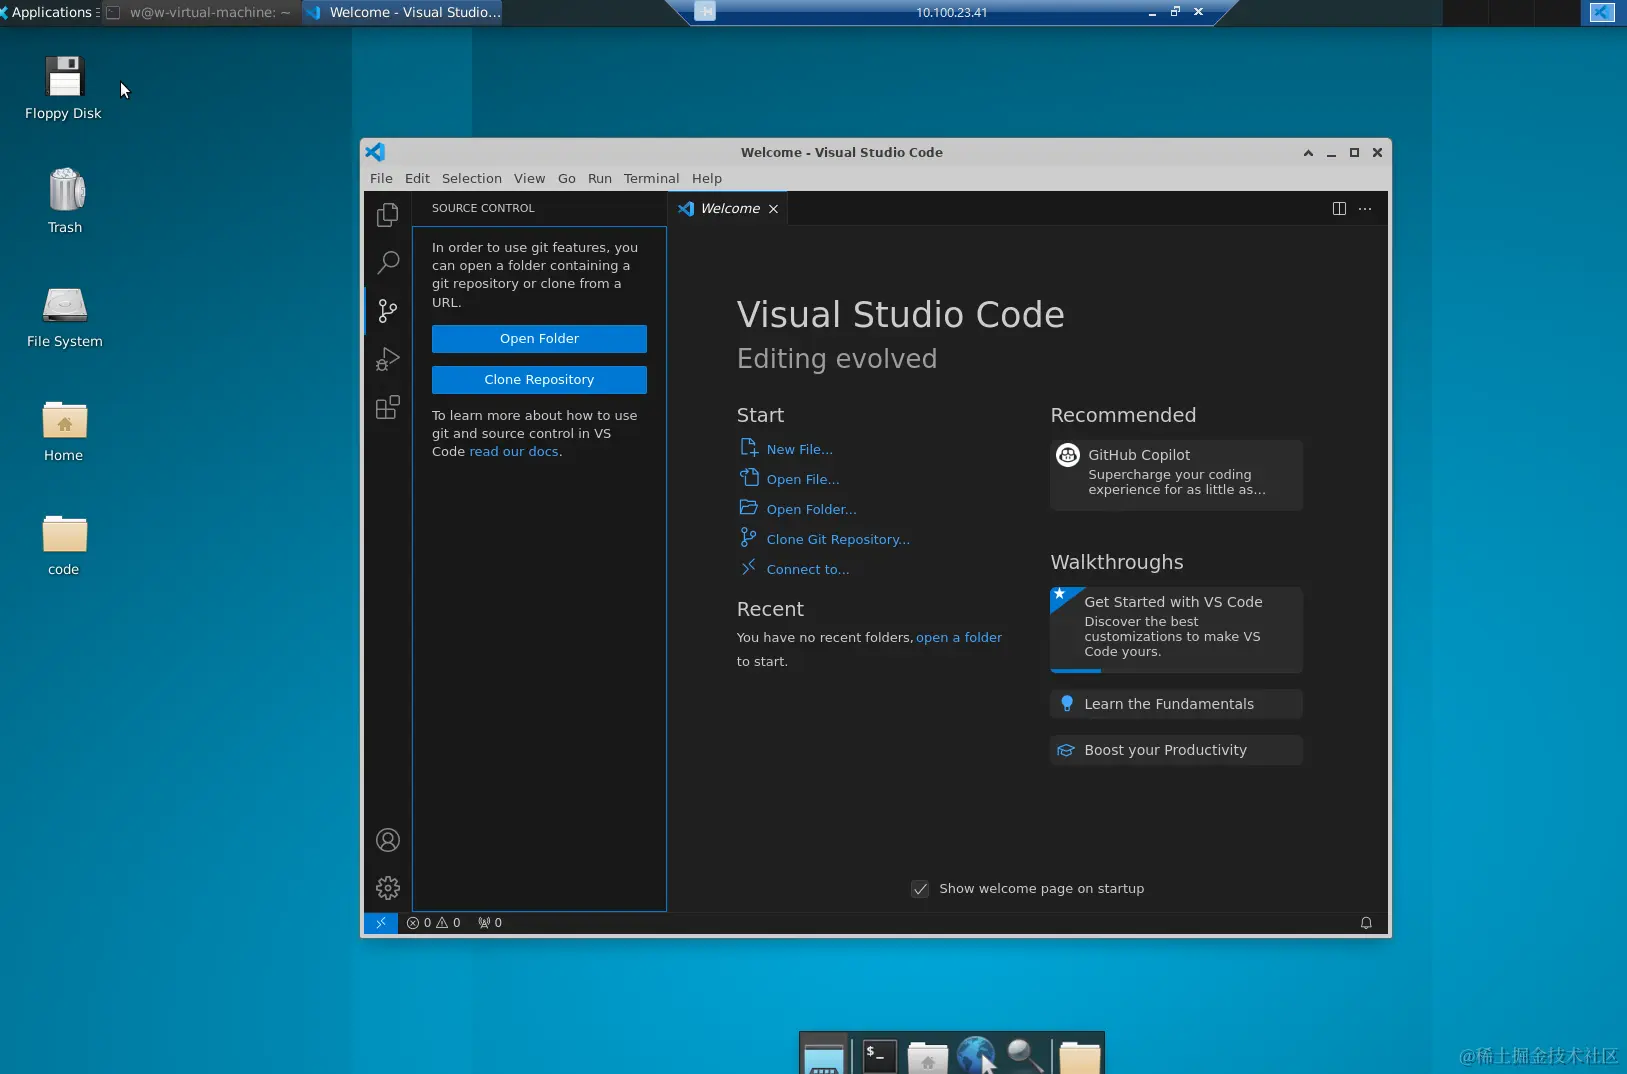Open the editor More Actions ellipsis
1627x1074 pixels.
coord(1365,208)
